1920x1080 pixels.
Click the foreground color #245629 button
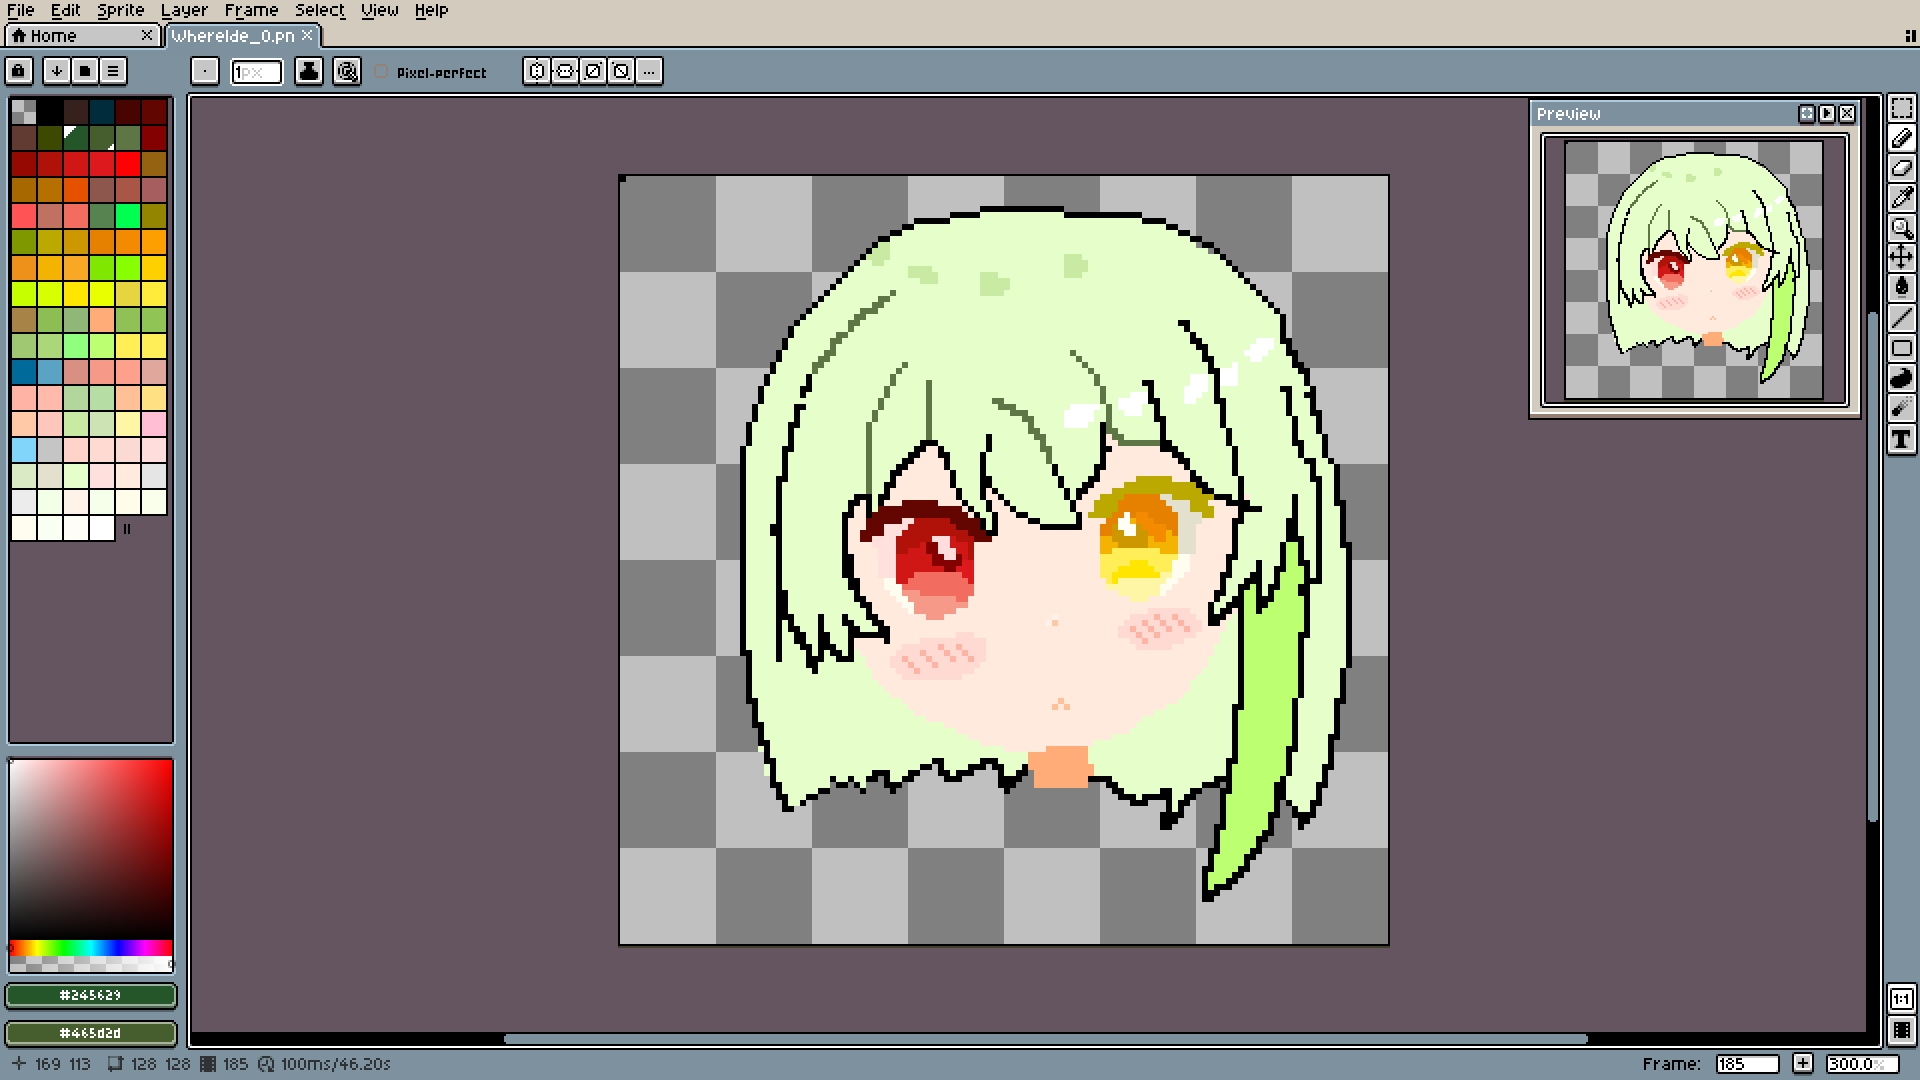click(91, 995)
